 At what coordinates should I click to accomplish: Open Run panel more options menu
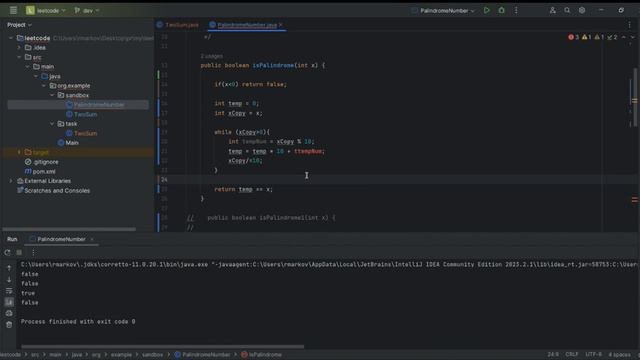(33, 253)
